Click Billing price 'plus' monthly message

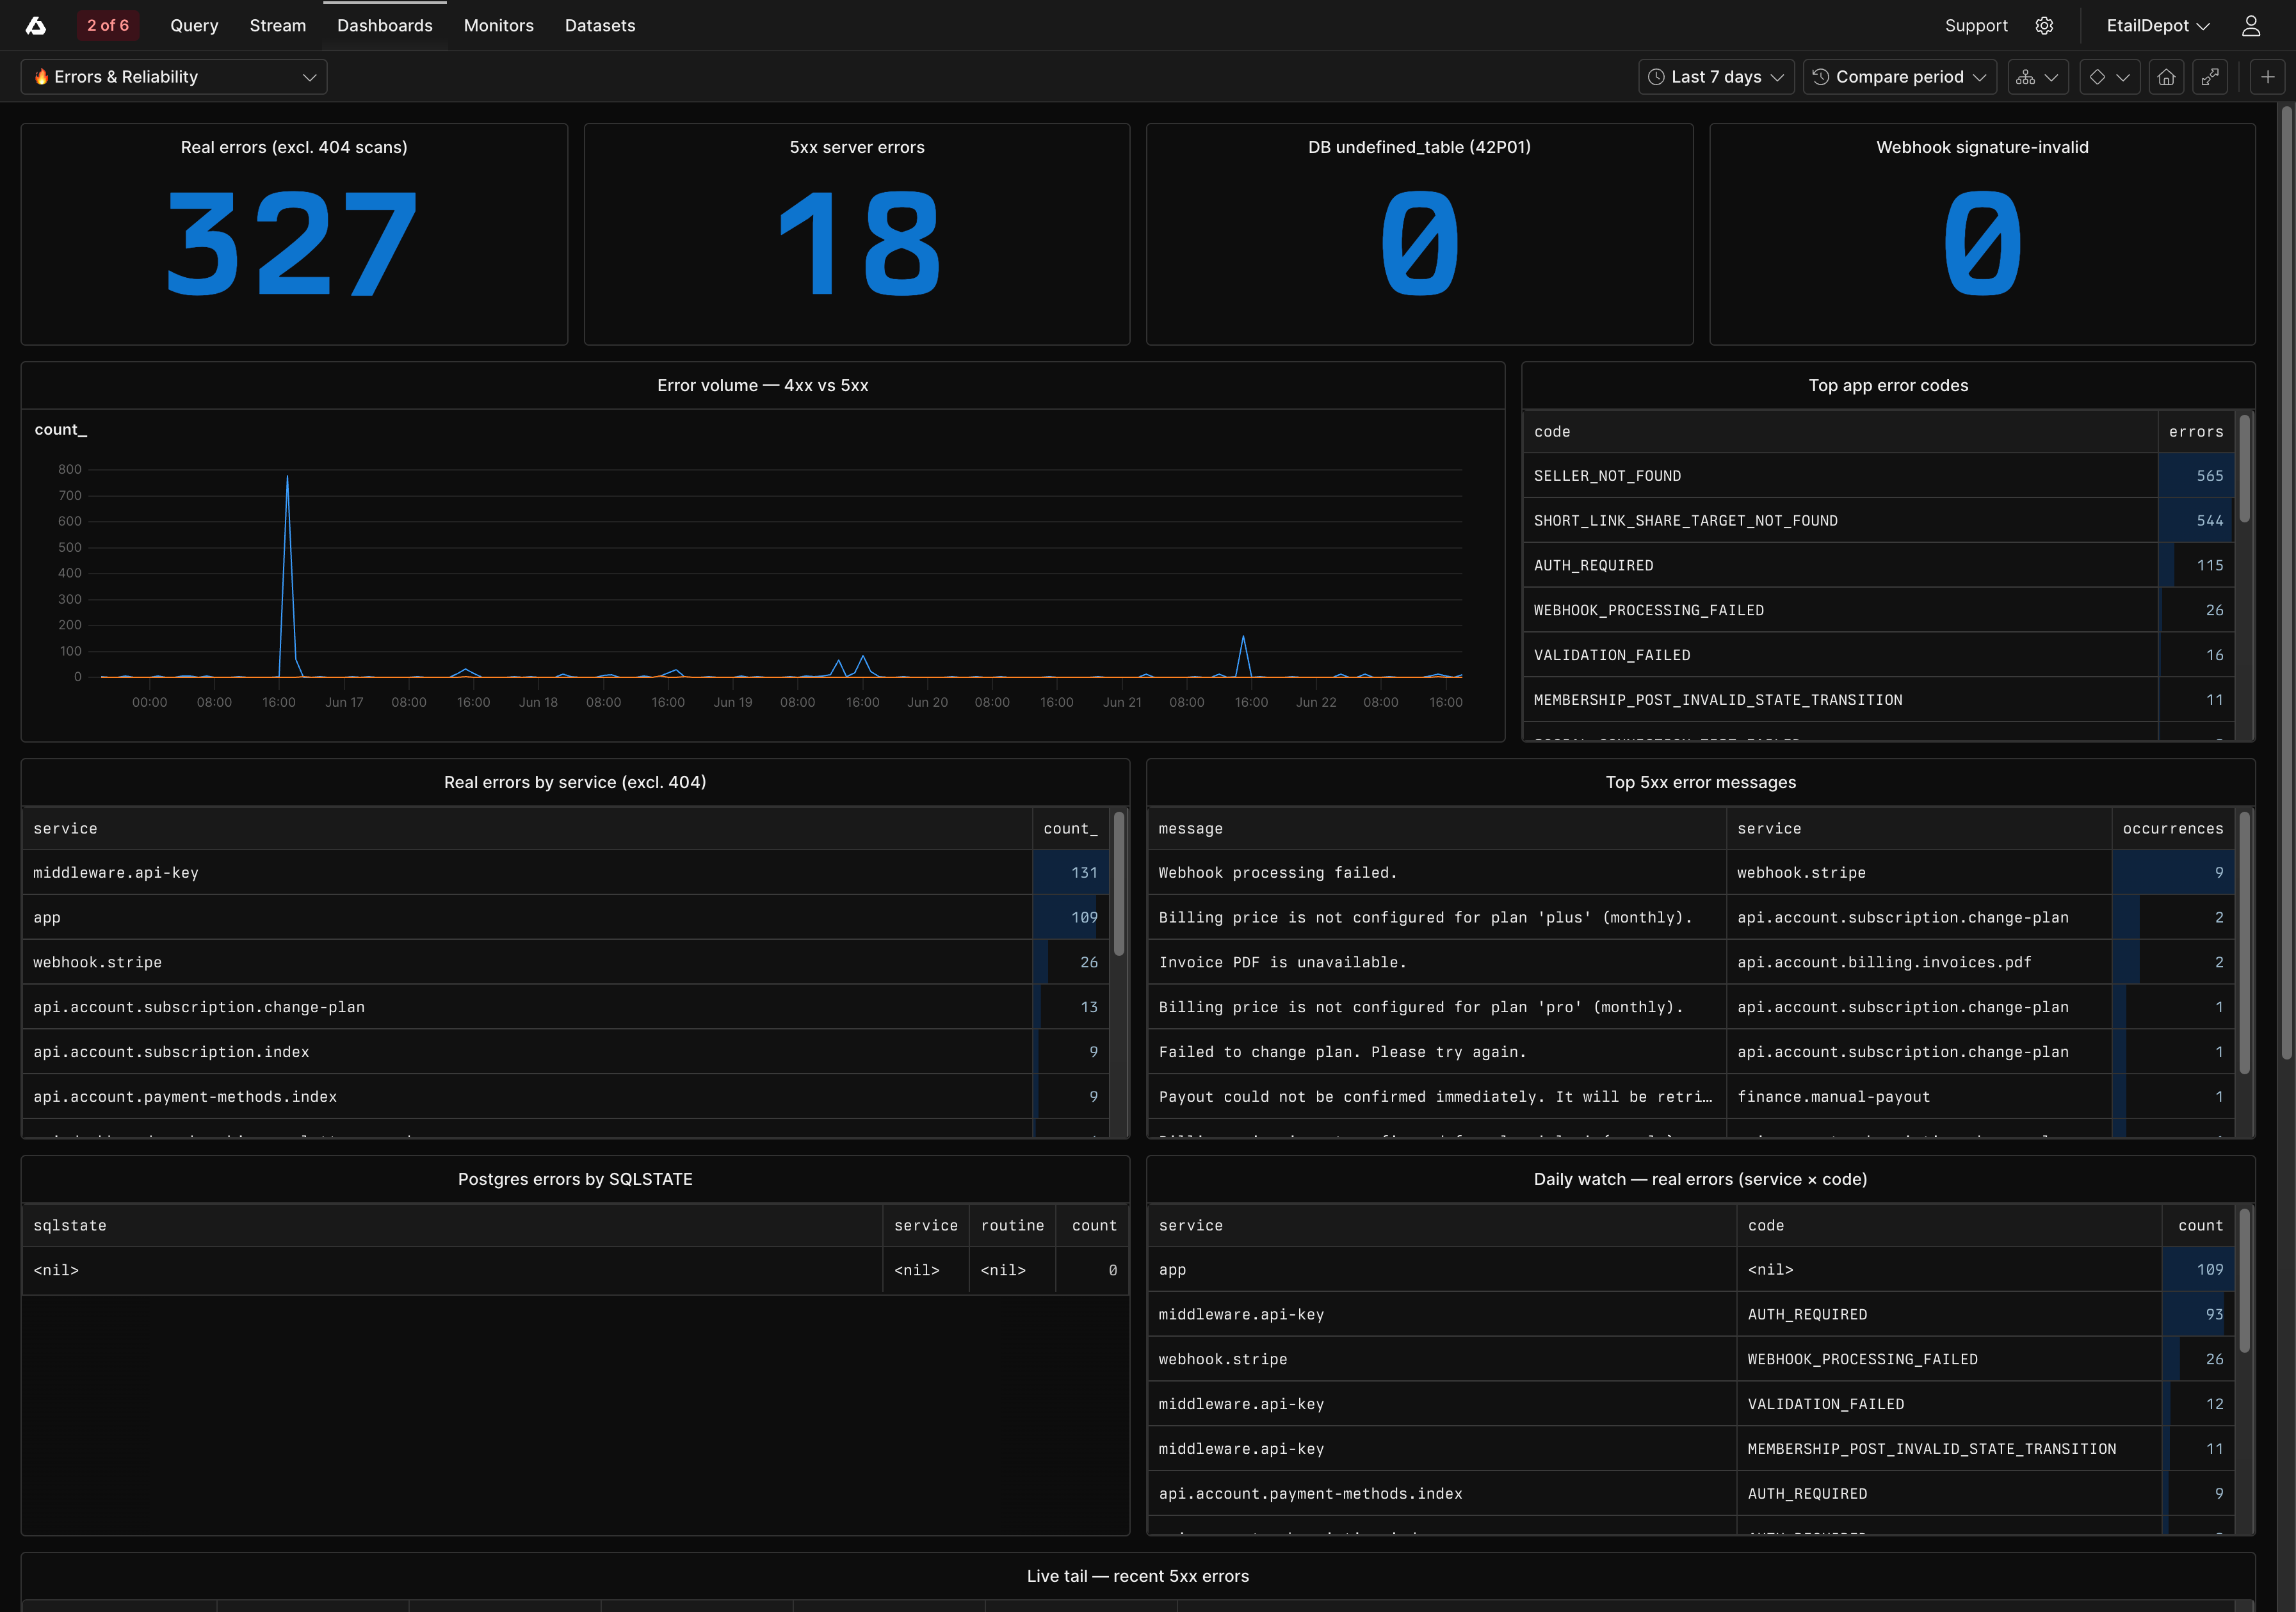1425,917
